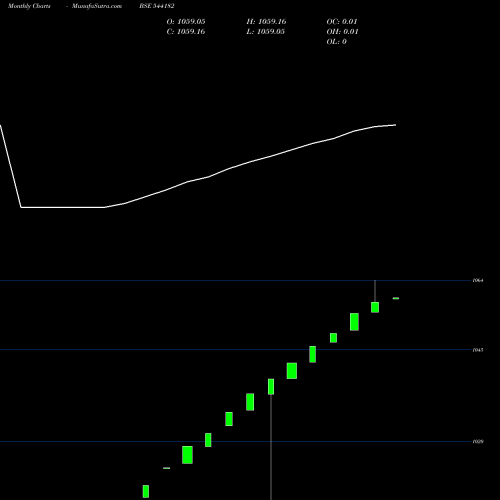Viewport: 500px width, 500px height.
Task: Select the high value 'H: 1059.16'
Action: pos(266,22)
